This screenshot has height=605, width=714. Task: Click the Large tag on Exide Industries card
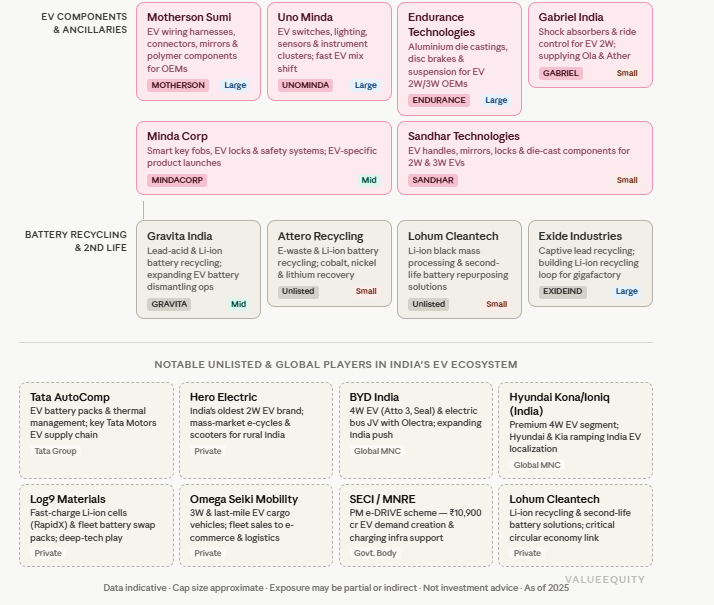[627, 291]
